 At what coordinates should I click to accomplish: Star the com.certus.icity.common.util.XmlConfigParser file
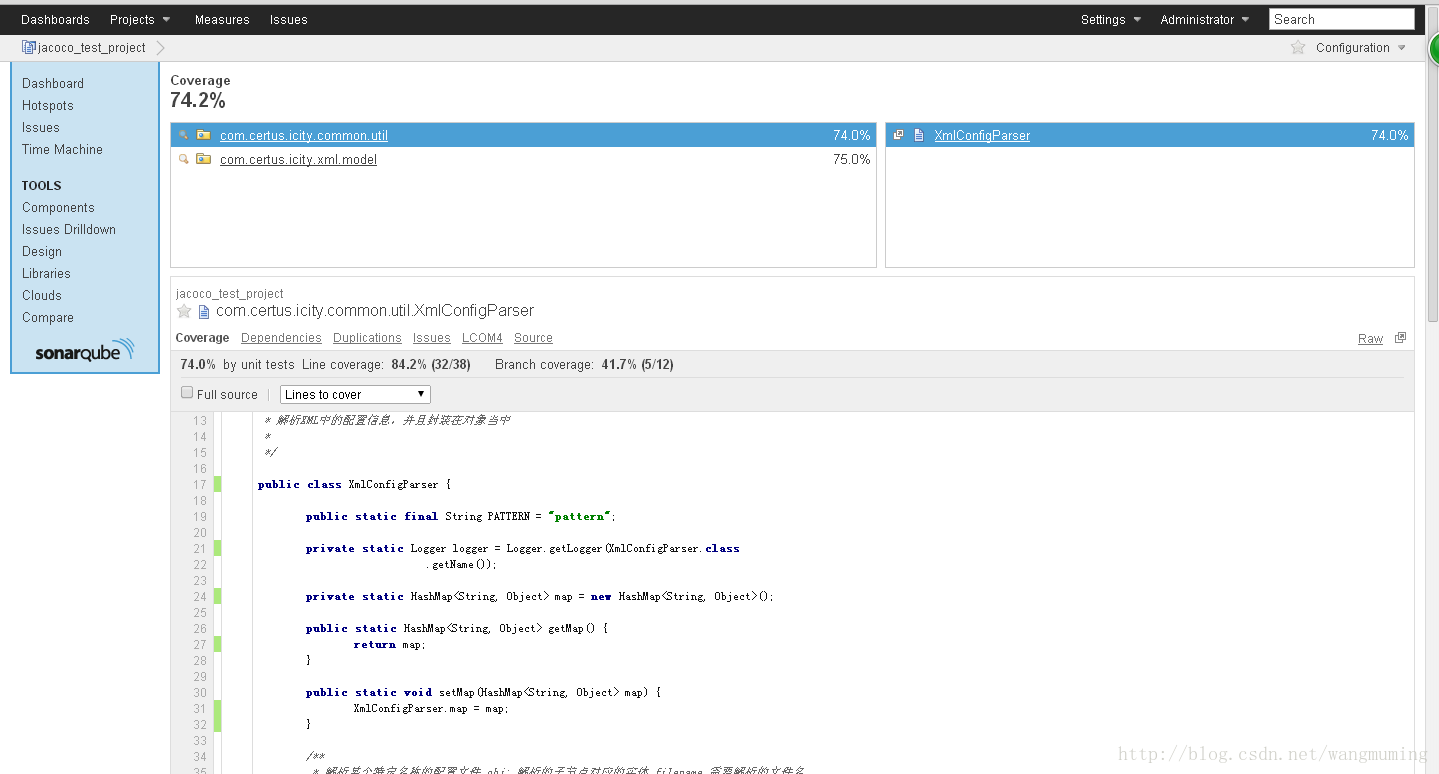(x=184, y=311)
